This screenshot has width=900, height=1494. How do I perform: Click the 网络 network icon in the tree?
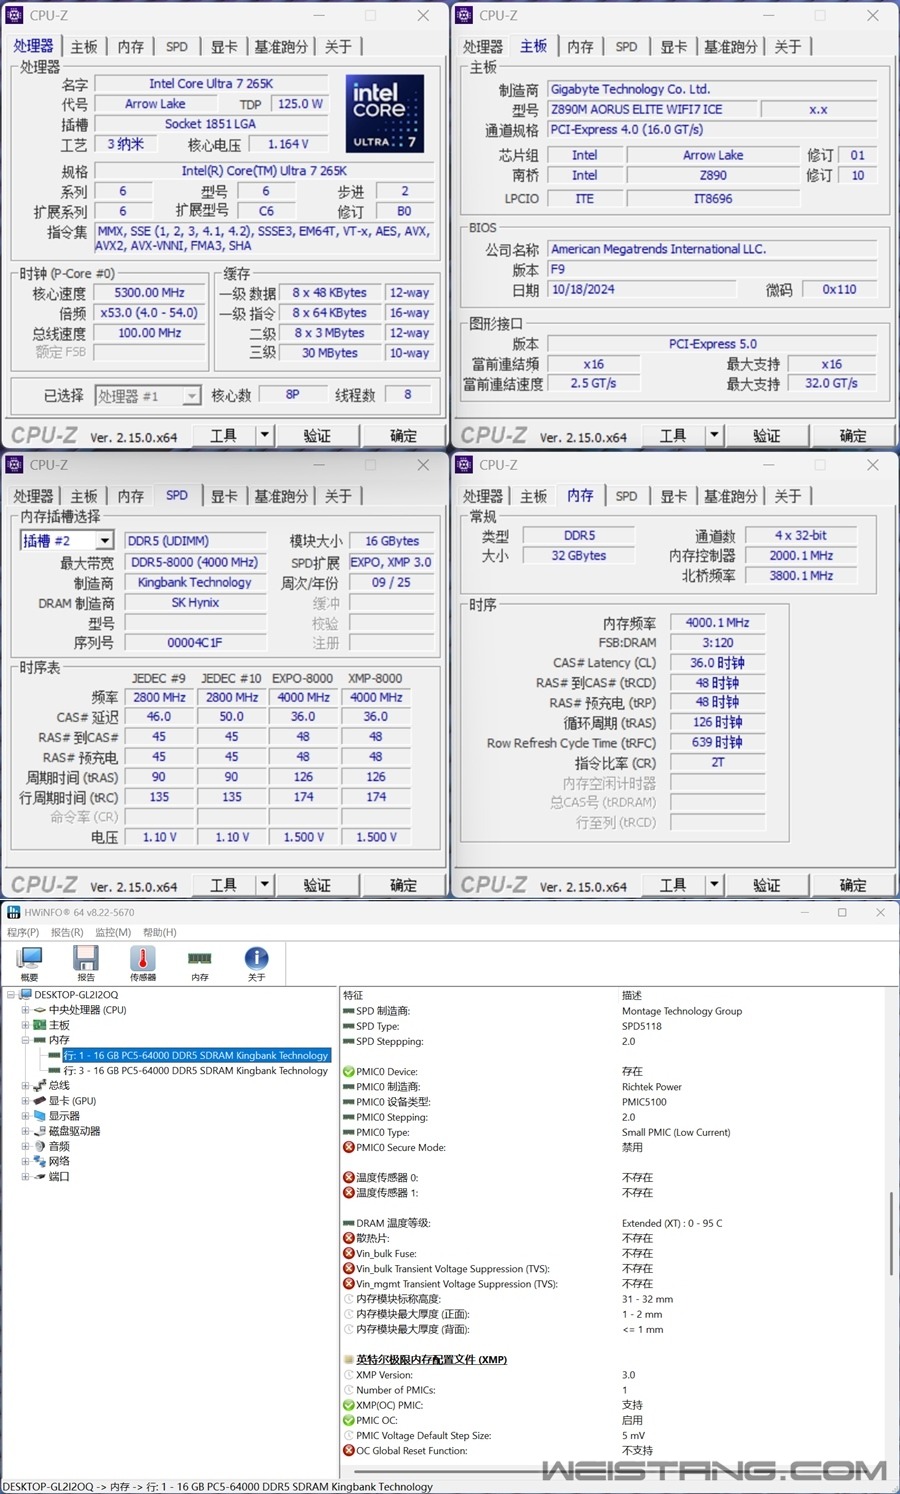tap(40, 1161)
